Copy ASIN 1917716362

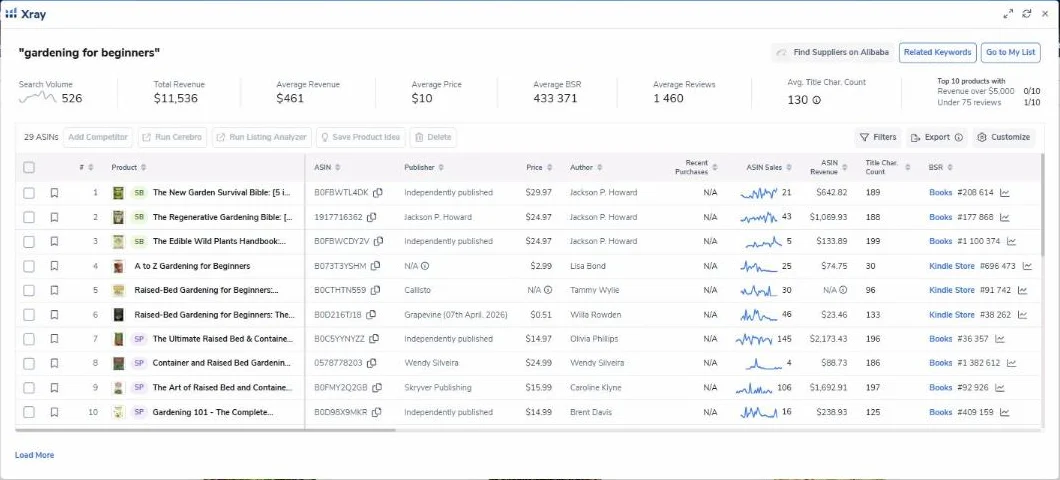(372, 217)
